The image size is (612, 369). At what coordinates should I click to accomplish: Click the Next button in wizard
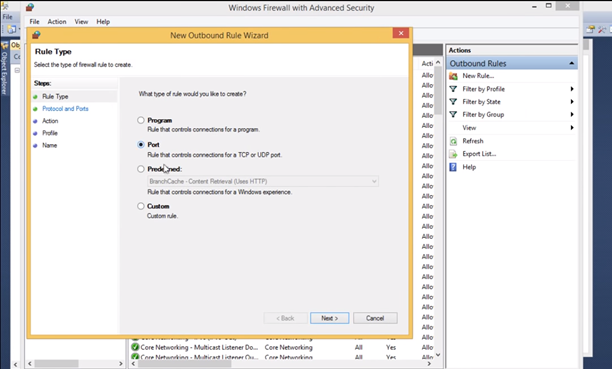(329, 318)
